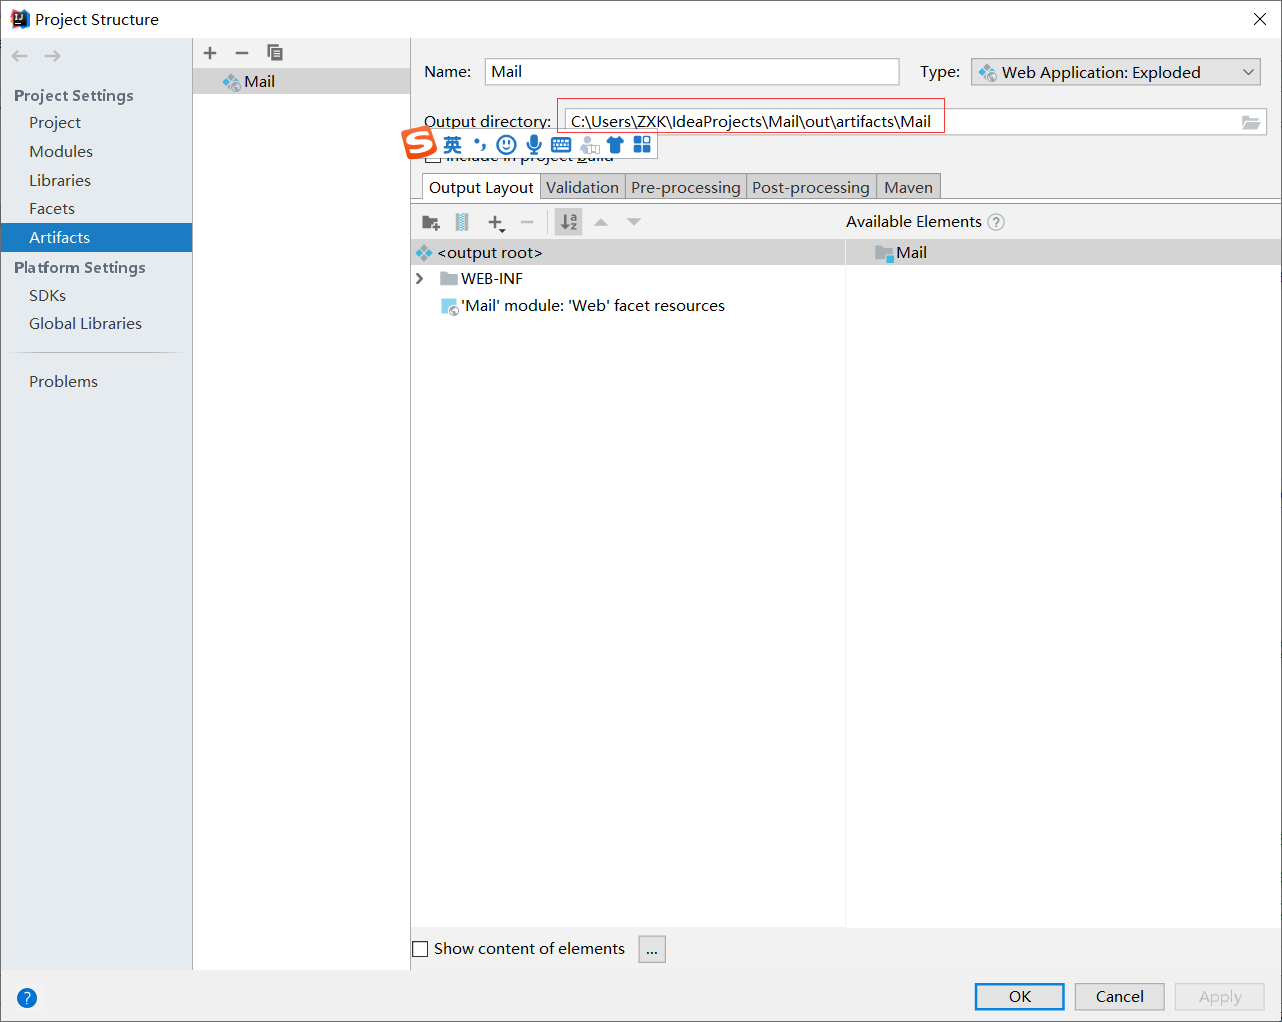Open the Add Copy Of dropdown
1282x1022 pixels.
496,222
